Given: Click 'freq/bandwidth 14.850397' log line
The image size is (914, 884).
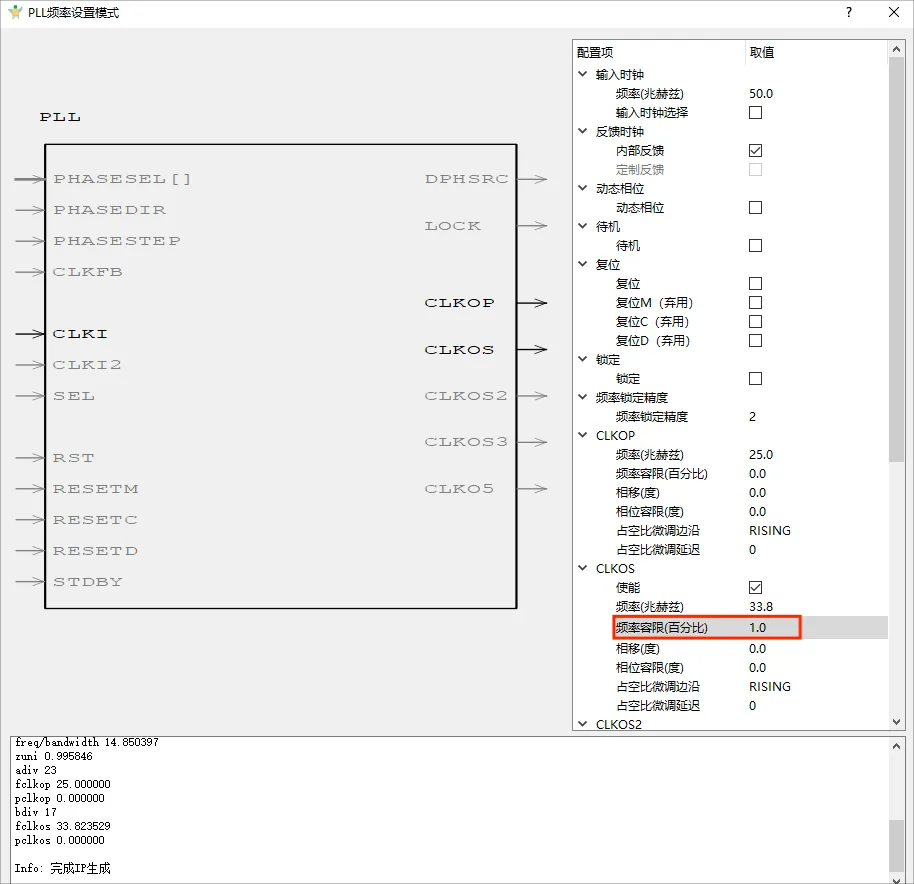Looking at the screenshot, I should 87,742.
